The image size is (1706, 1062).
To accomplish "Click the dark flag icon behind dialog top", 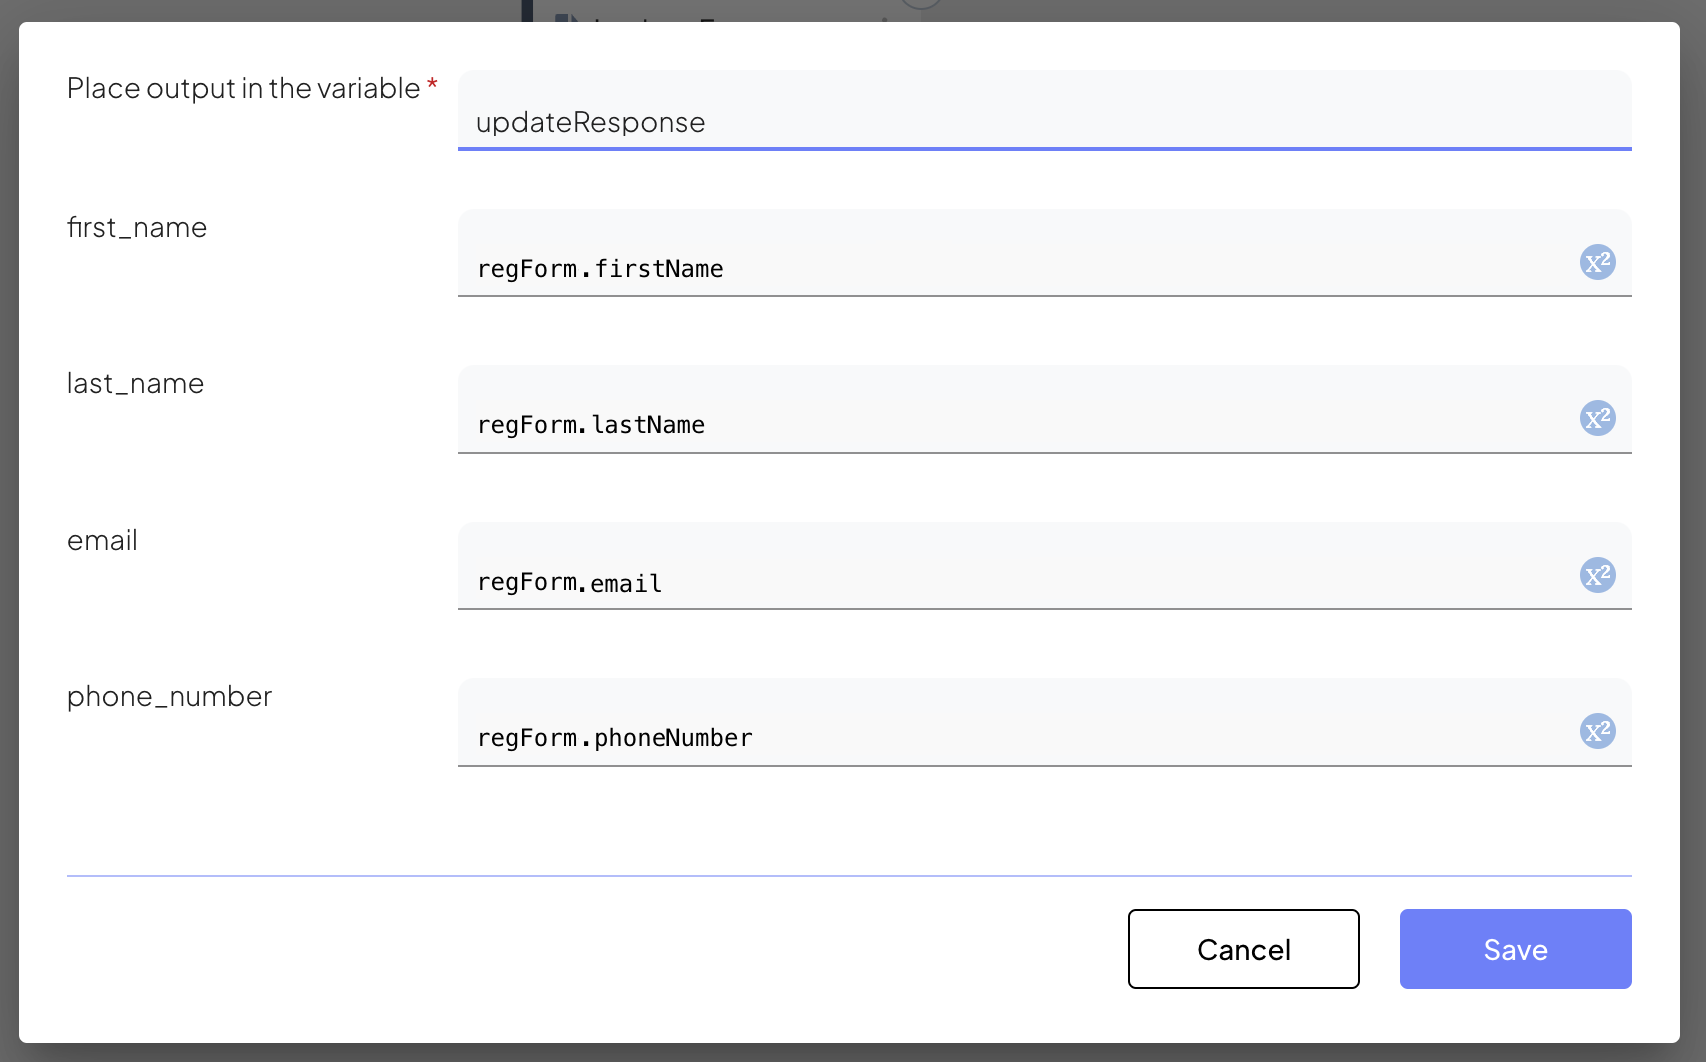I will [x=566, y=17].
